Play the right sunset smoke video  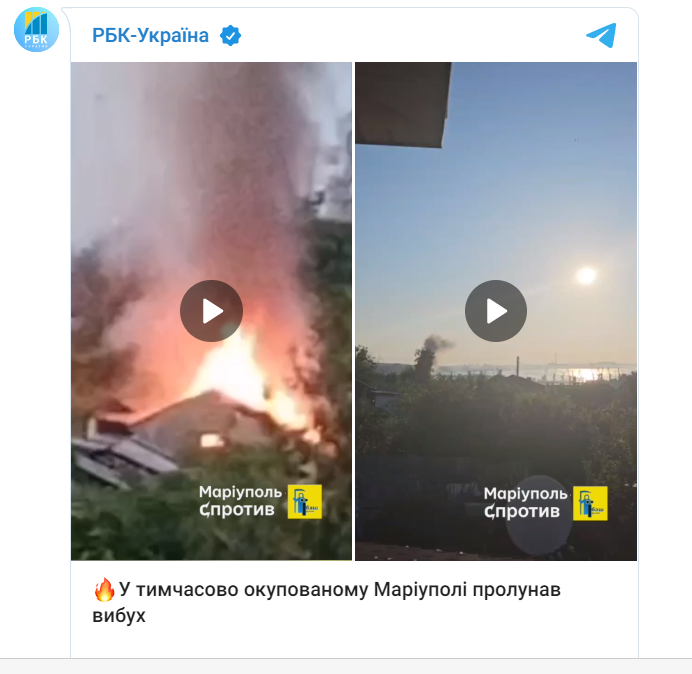(496, 311)
